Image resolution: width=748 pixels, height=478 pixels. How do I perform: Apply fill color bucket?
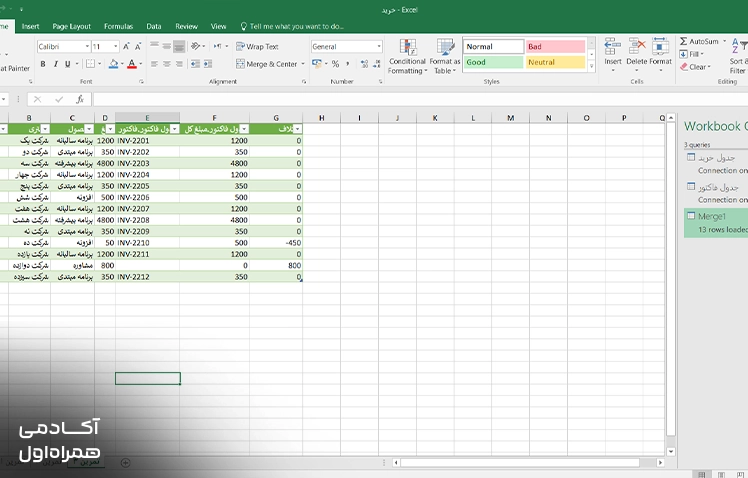pos(113,64)
